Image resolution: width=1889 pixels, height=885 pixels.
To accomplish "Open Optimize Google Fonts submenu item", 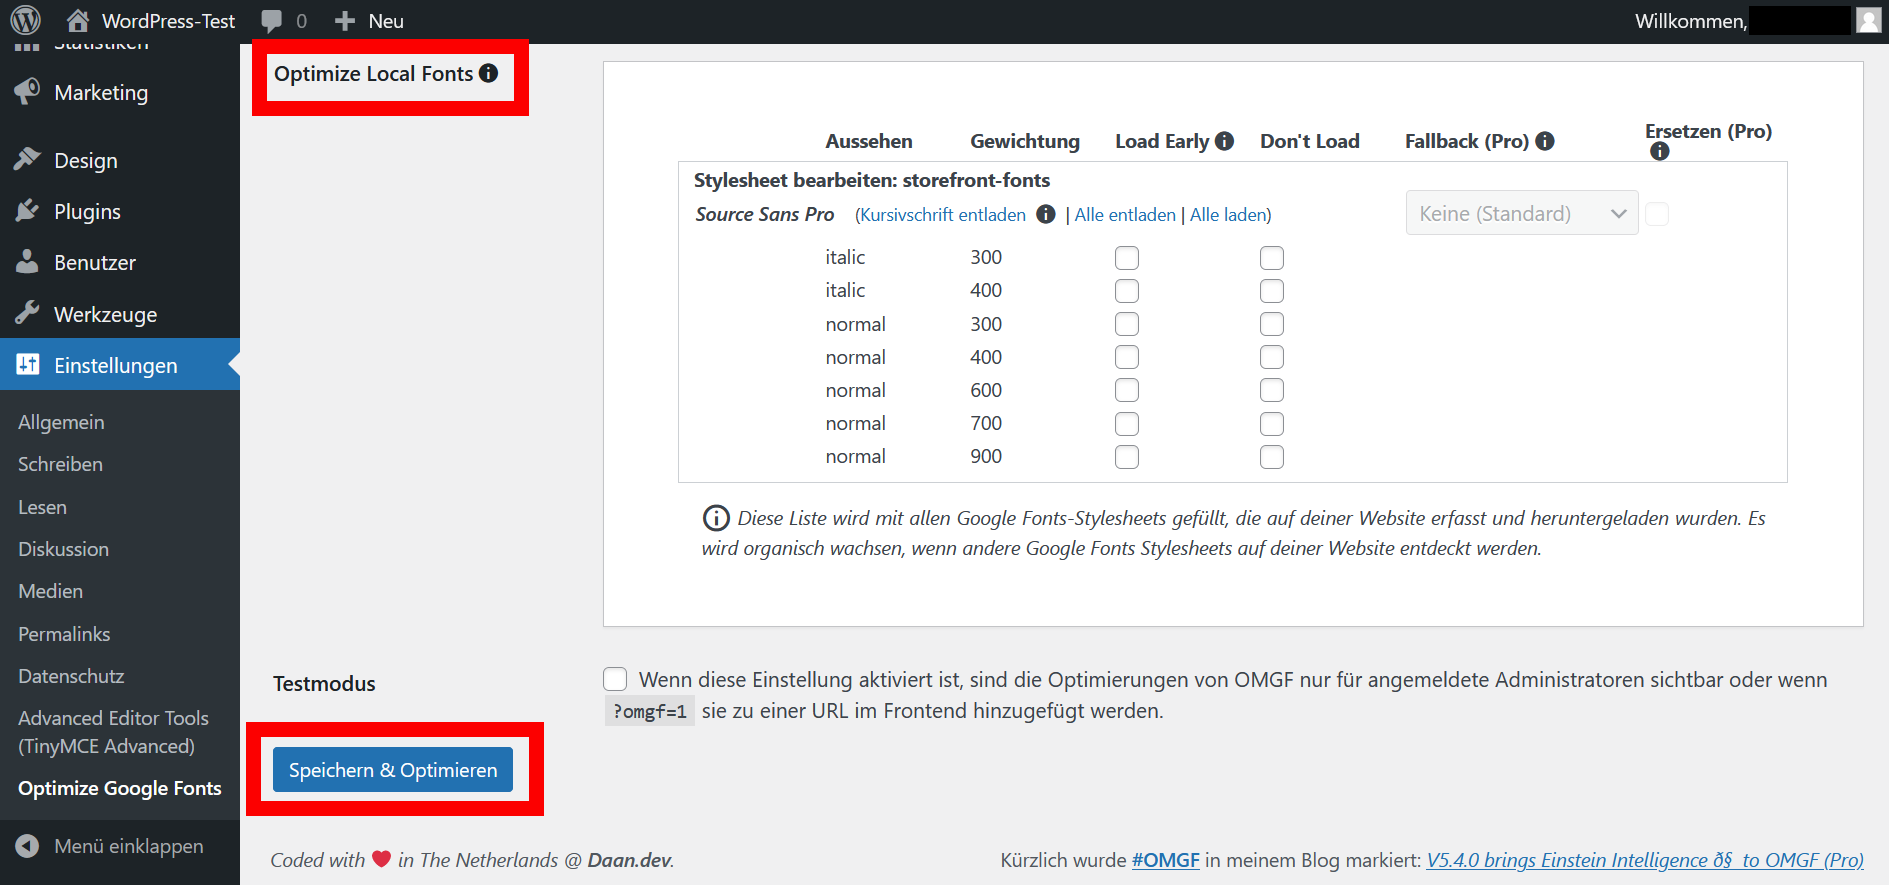I will (x=120, y=788).
